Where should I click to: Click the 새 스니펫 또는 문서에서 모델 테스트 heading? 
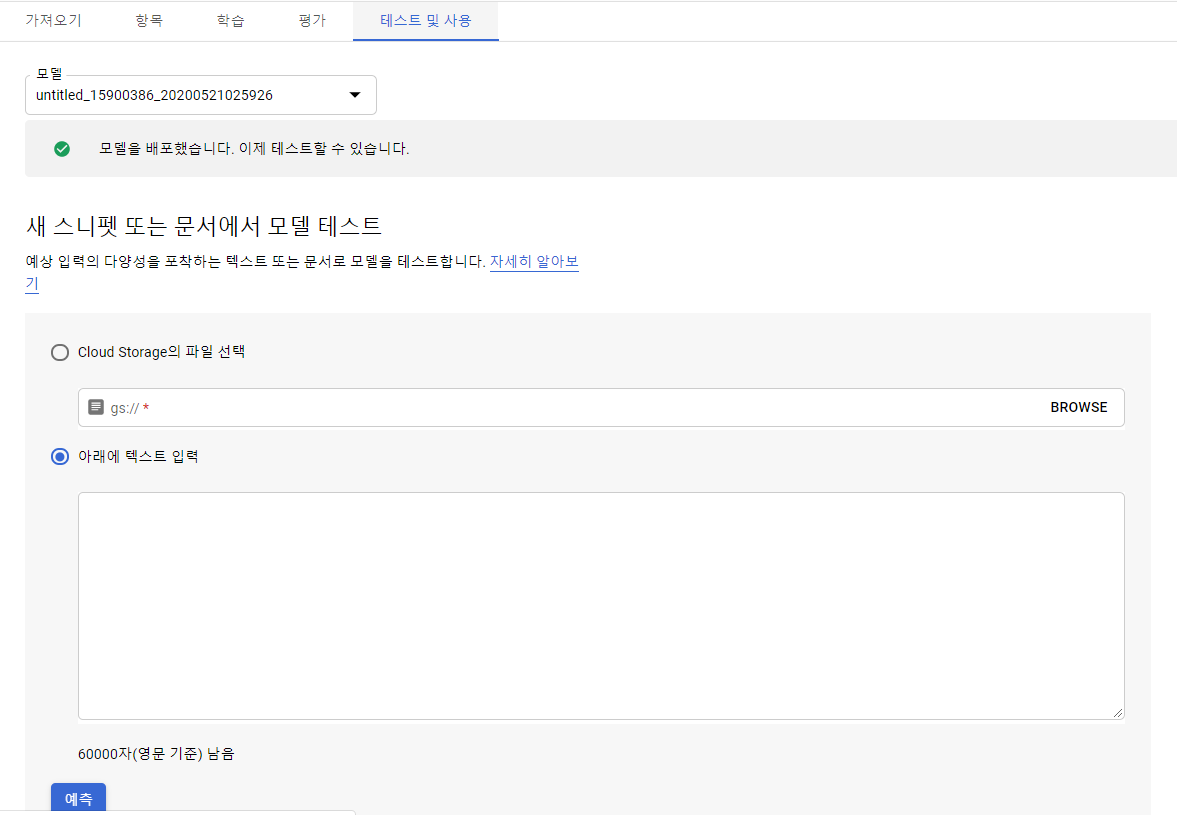coord(203,226)
